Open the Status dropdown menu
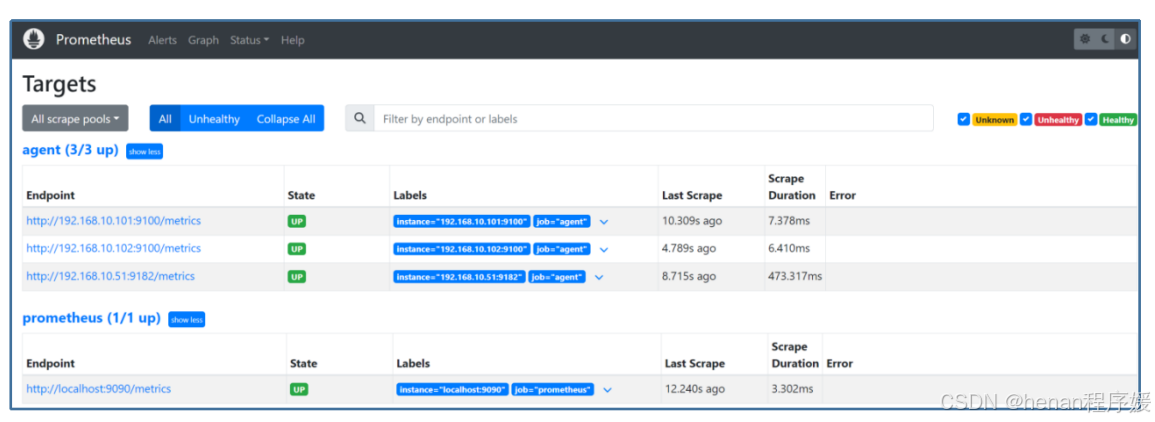Screen dimensions: 1155x422 click(249, 40)
